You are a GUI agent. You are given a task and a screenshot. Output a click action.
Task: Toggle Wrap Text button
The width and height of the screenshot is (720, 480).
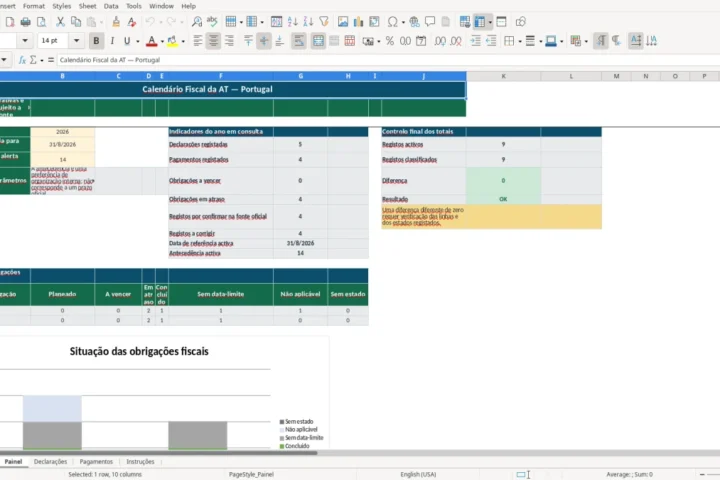pos(298,41)
